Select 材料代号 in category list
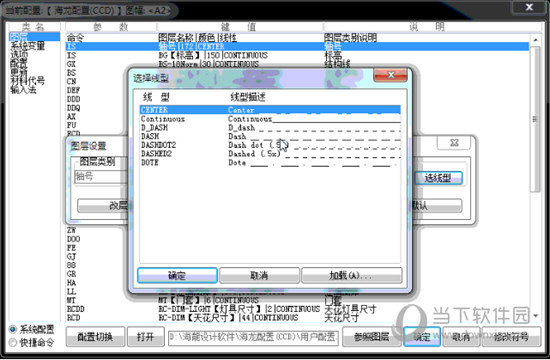The height and width of the screenshot is (360, 550). click(x=27, y=81)
